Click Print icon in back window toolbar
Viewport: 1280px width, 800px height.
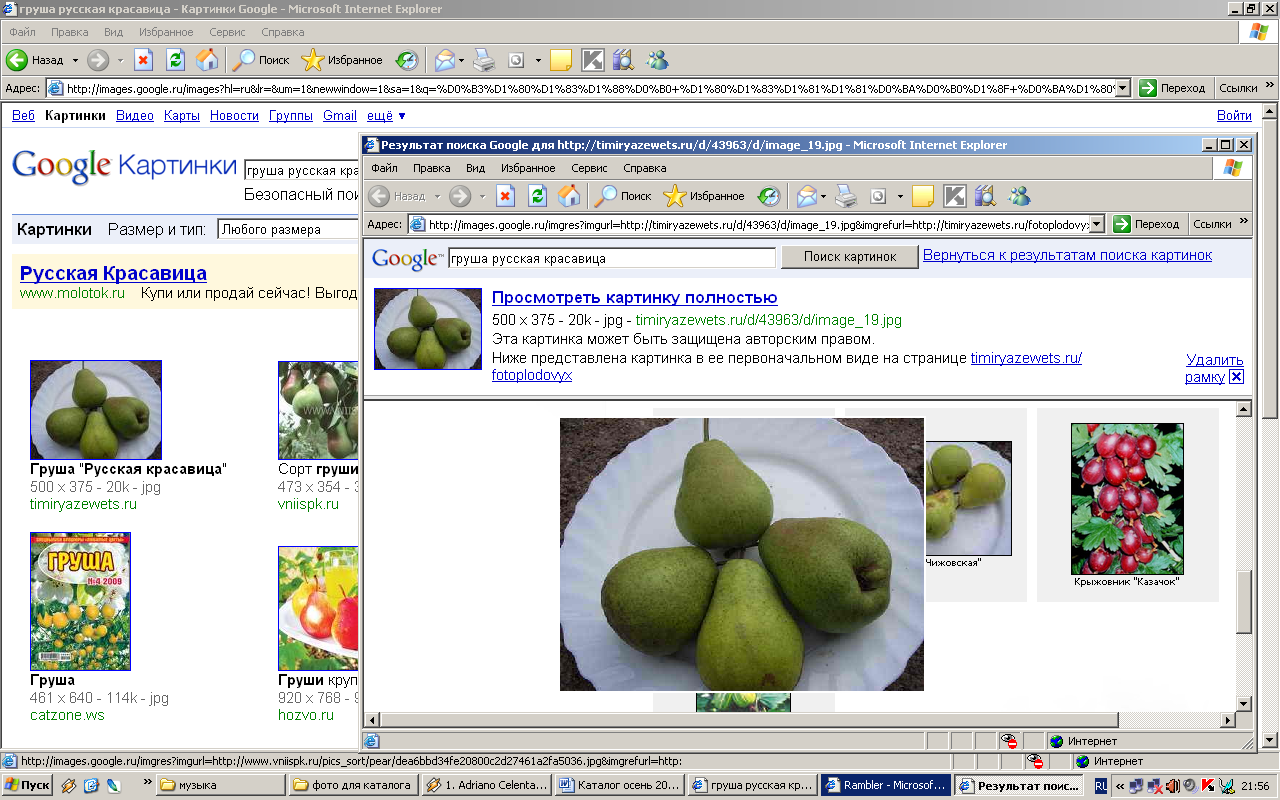pyautogui.click(x=484, y=60)
